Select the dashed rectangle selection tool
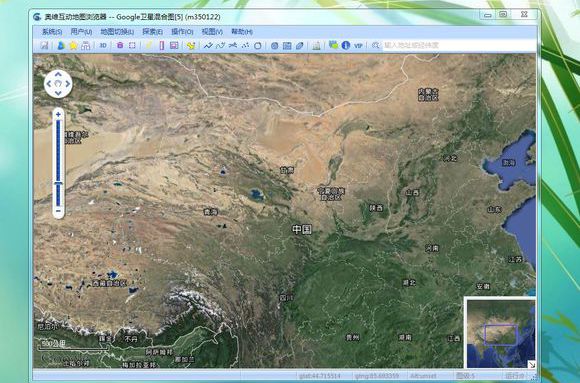 pyautogui.click(x=132, y=46)
